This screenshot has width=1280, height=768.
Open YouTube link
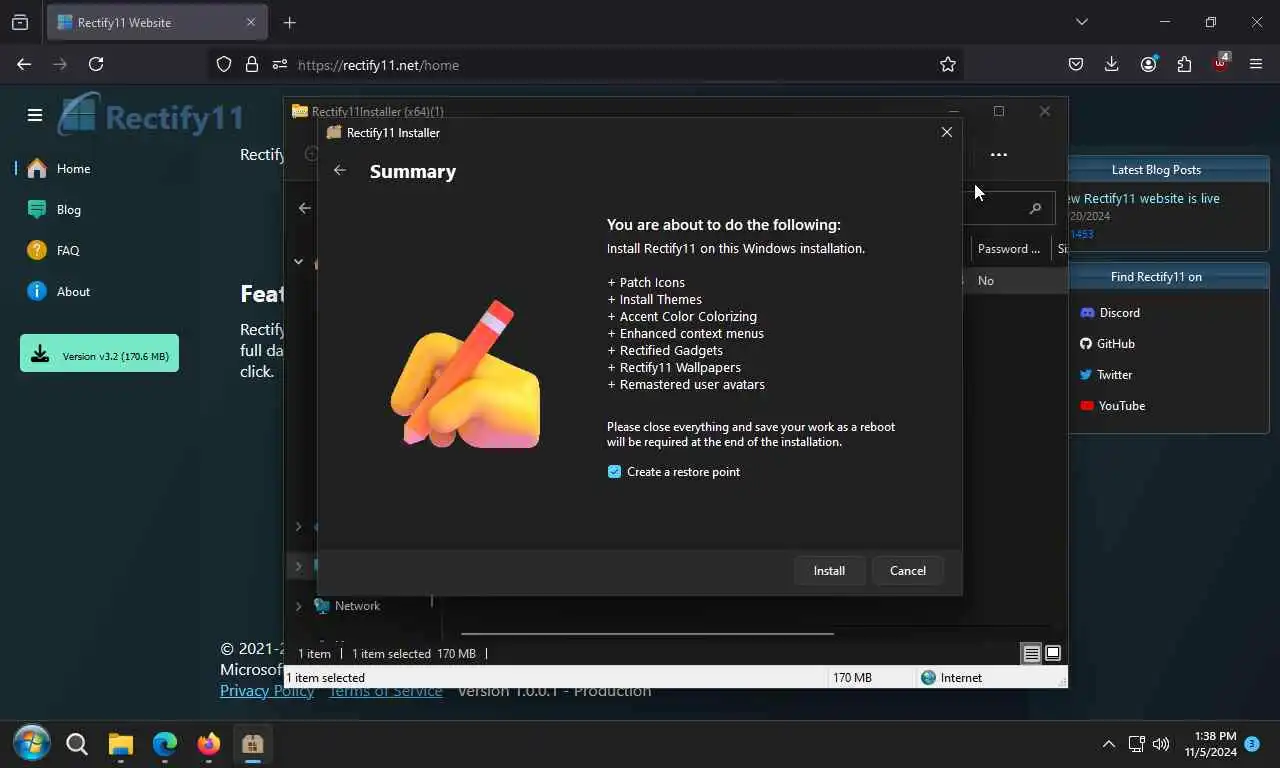coord(1113,405)
